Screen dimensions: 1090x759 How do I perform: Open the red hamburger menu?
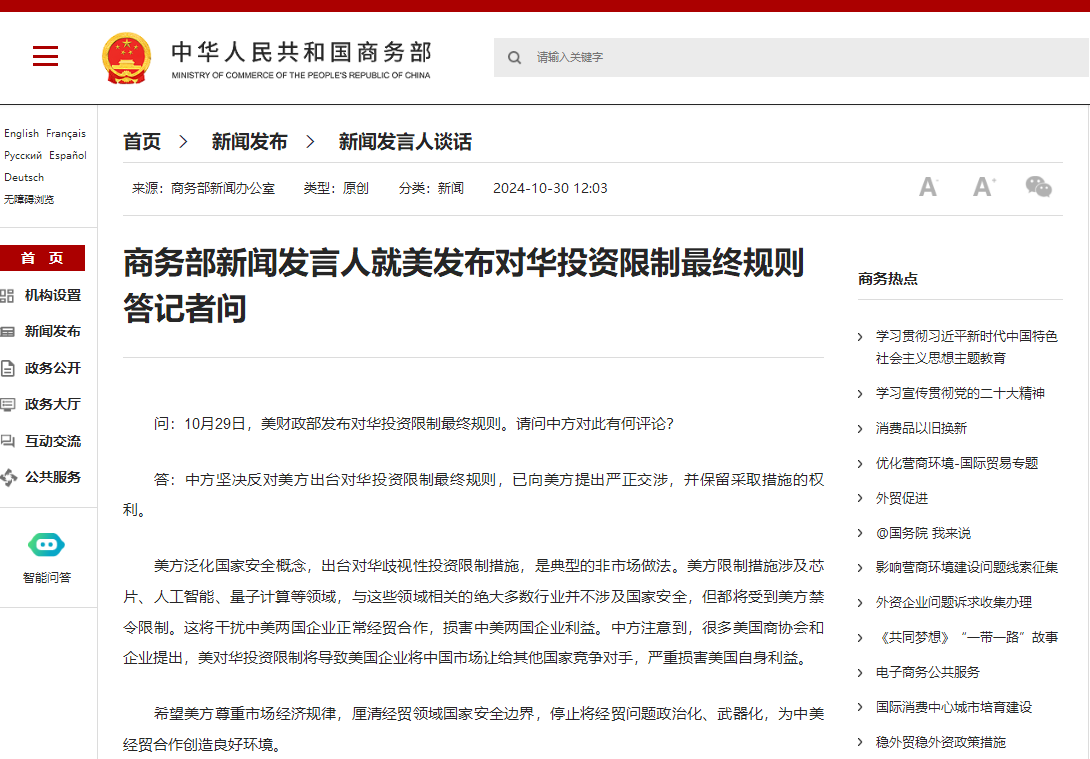45,57
